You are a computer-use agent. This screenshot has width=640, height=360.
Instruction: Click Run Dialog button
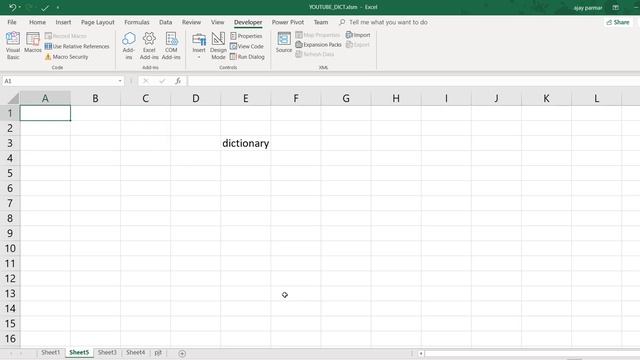click(x=247, y=57)
